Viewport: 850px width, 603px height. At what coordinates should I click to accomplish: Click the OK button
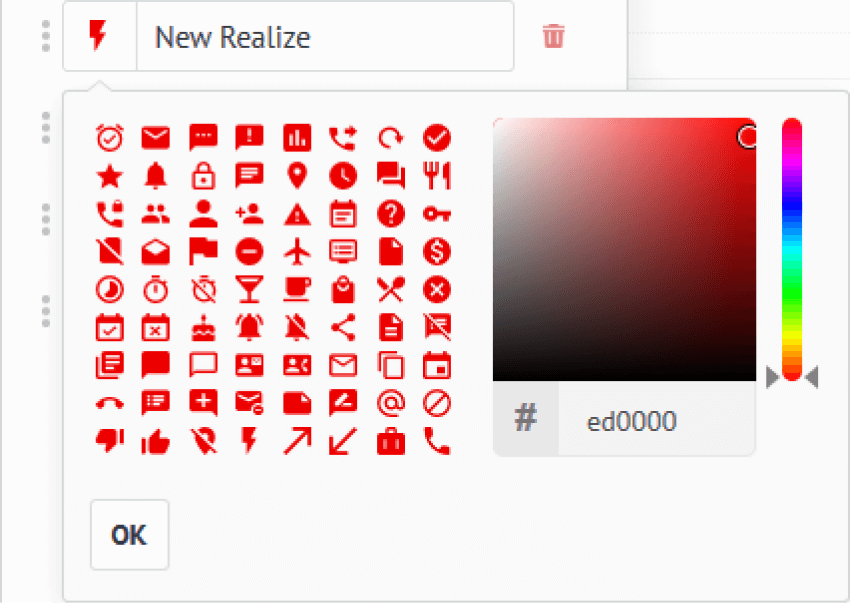coord(130,535)
